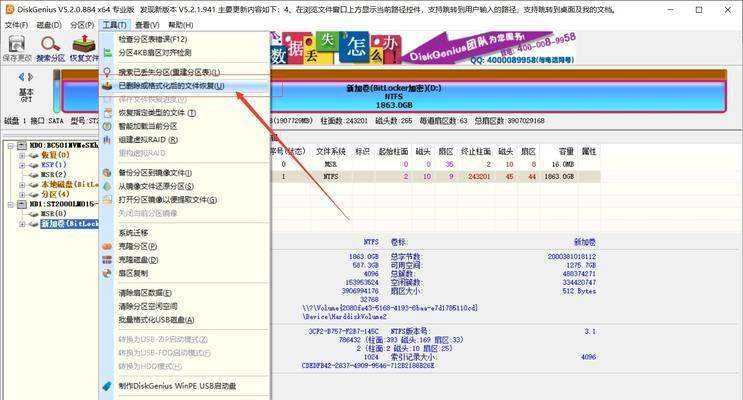This screenshot has width=743, height=400.
Task: Click the previous disk left arrow
Action: tap(21, 77)
